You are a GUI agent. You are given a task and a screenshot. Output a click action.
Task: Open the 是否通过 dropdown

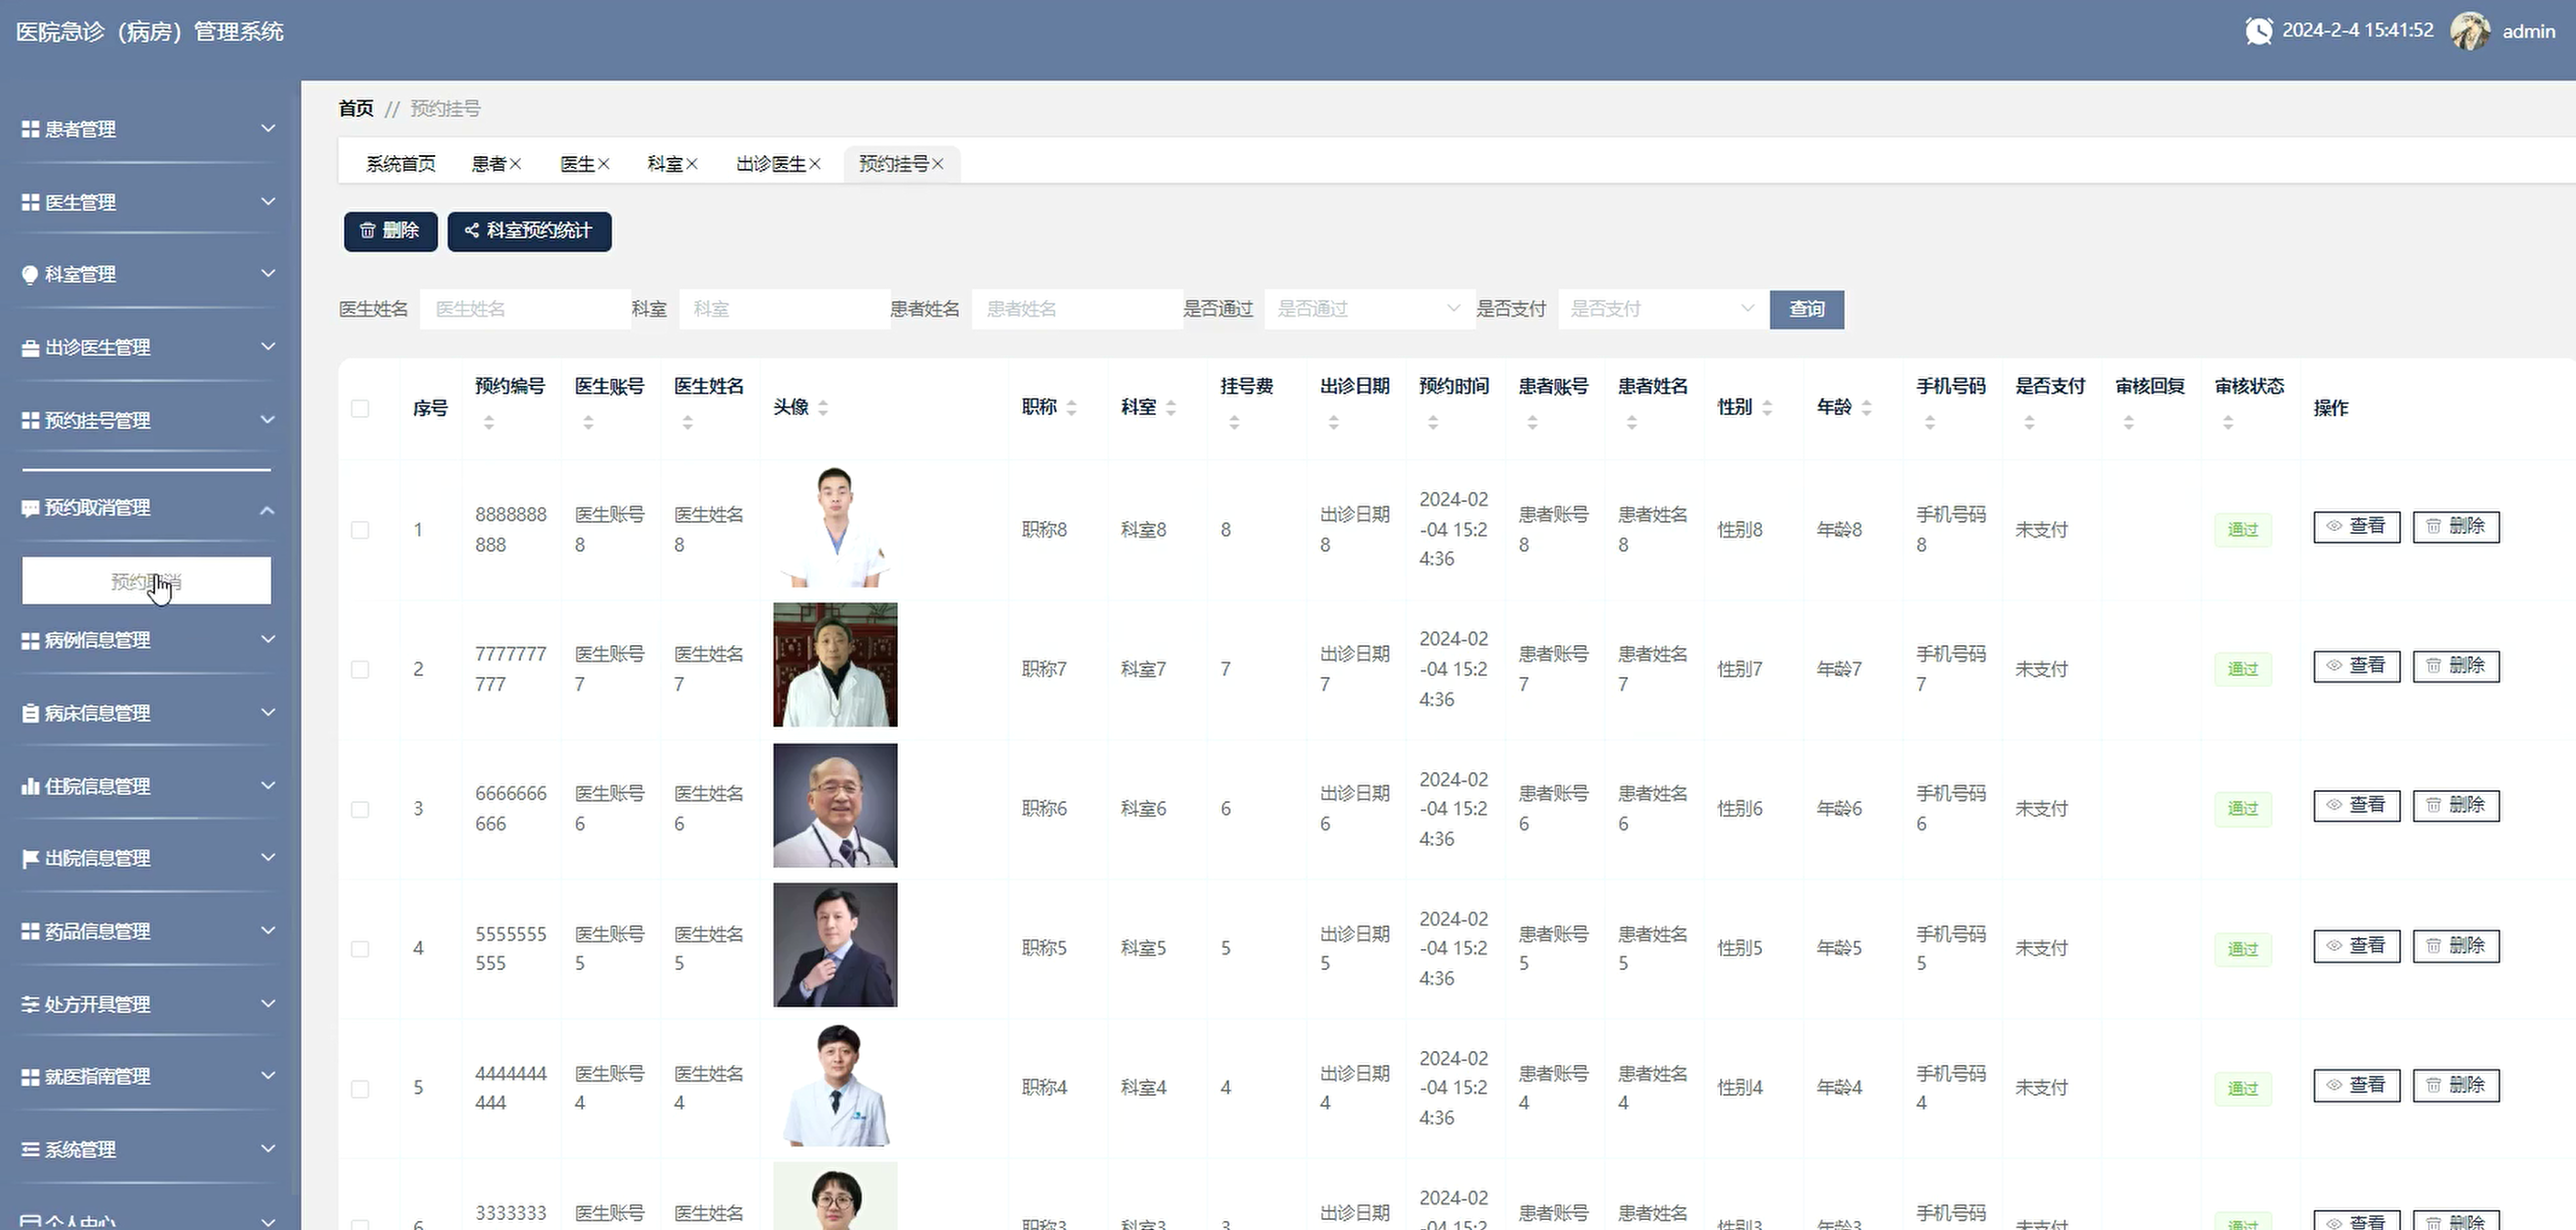[1369, 309]
